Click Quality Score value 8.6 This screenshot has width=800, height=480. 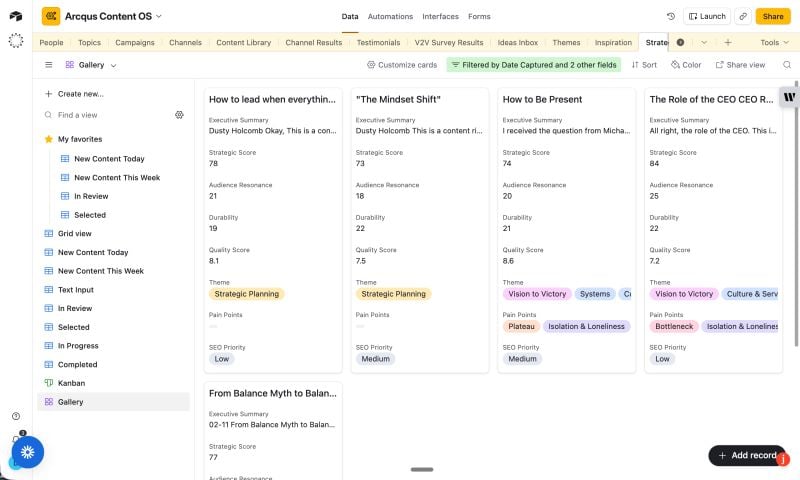(508, 261)
